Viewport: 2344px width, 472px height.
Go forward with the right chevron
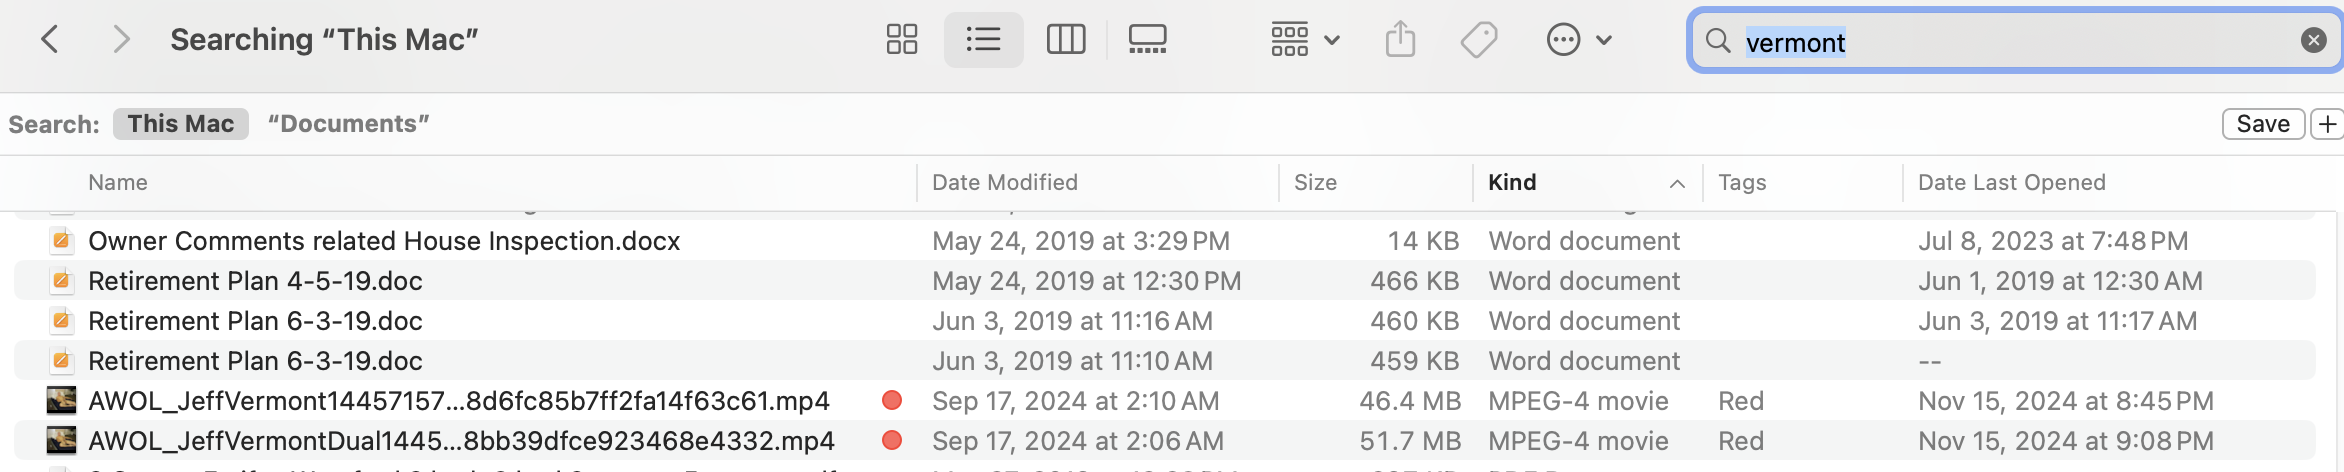tap(121, 40)
